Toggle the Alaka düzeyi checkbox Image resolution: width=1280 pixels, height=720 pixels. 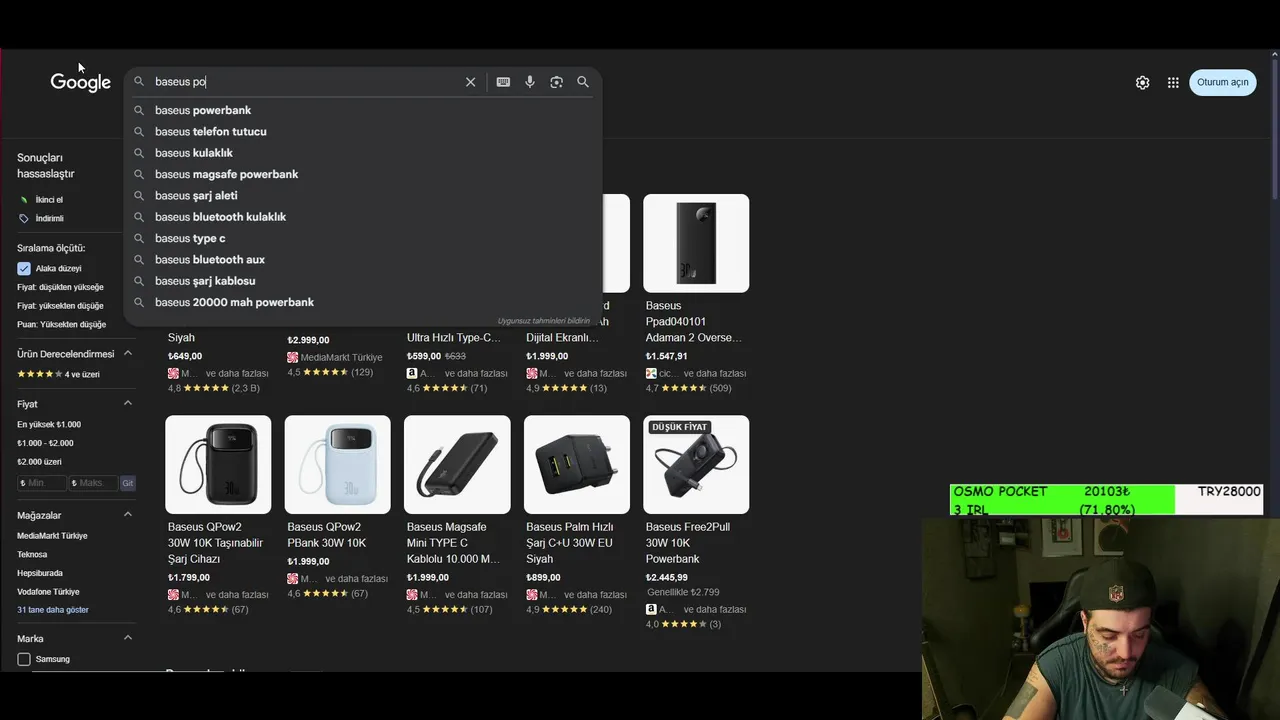pos(24,268)
